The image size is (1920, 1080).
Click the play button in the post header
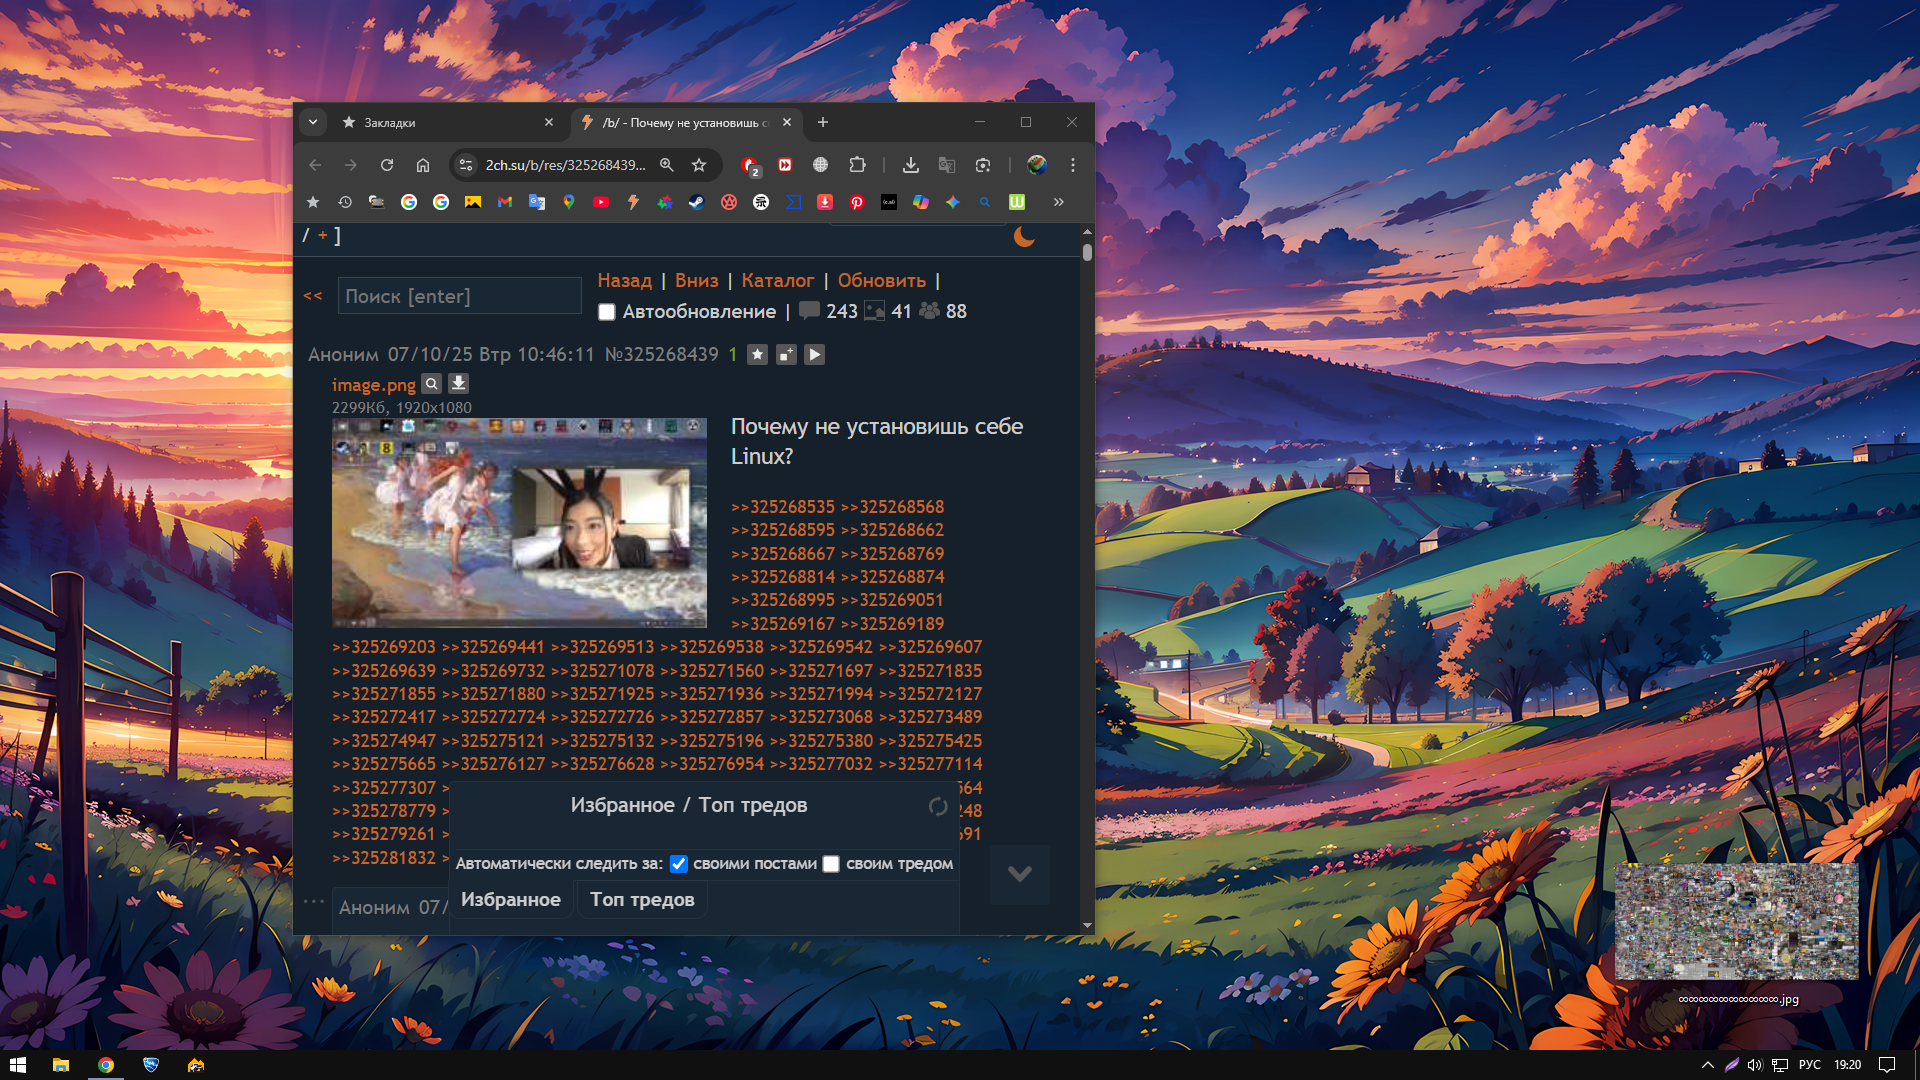pyautogui.click(x=814, y=355)
